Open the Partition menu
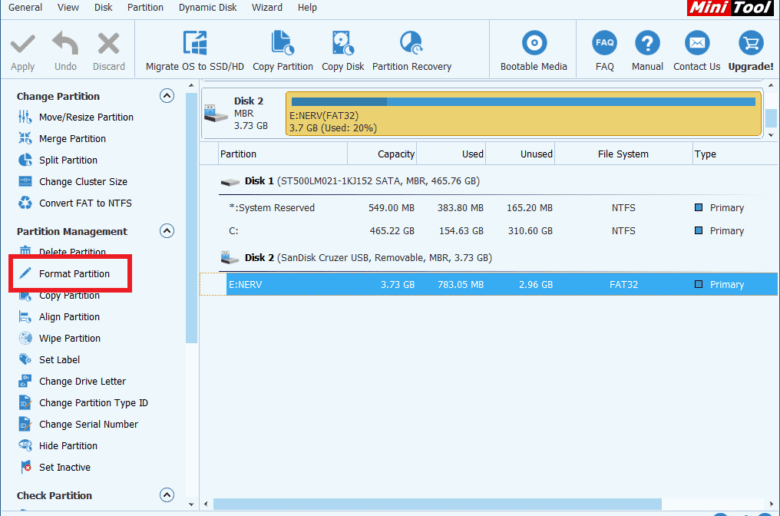The width and height of the screenshot is (780, 516). (145, 7)
